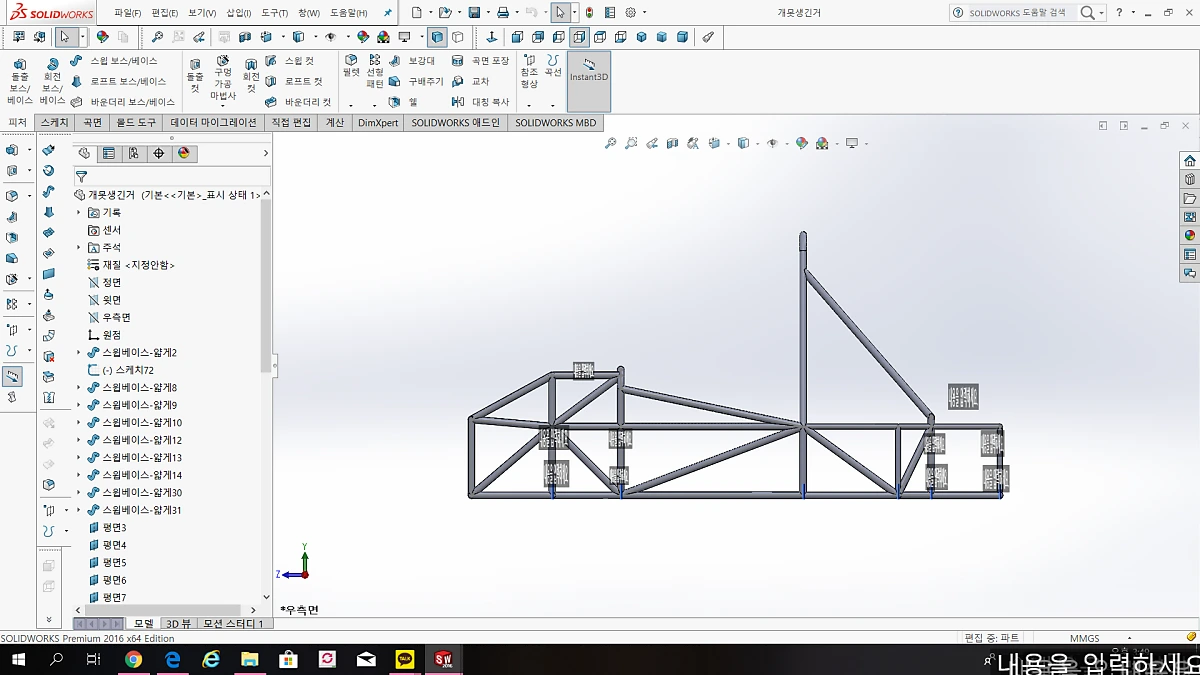Open Chrome from the Windows taskbar
Viewport: 1200px width, 675px height.
tap(133, 659)
